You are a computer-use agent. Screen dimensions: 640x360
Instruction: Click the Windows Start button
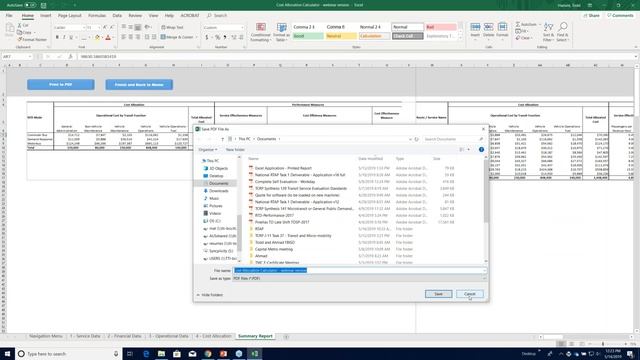click(7, 353)
